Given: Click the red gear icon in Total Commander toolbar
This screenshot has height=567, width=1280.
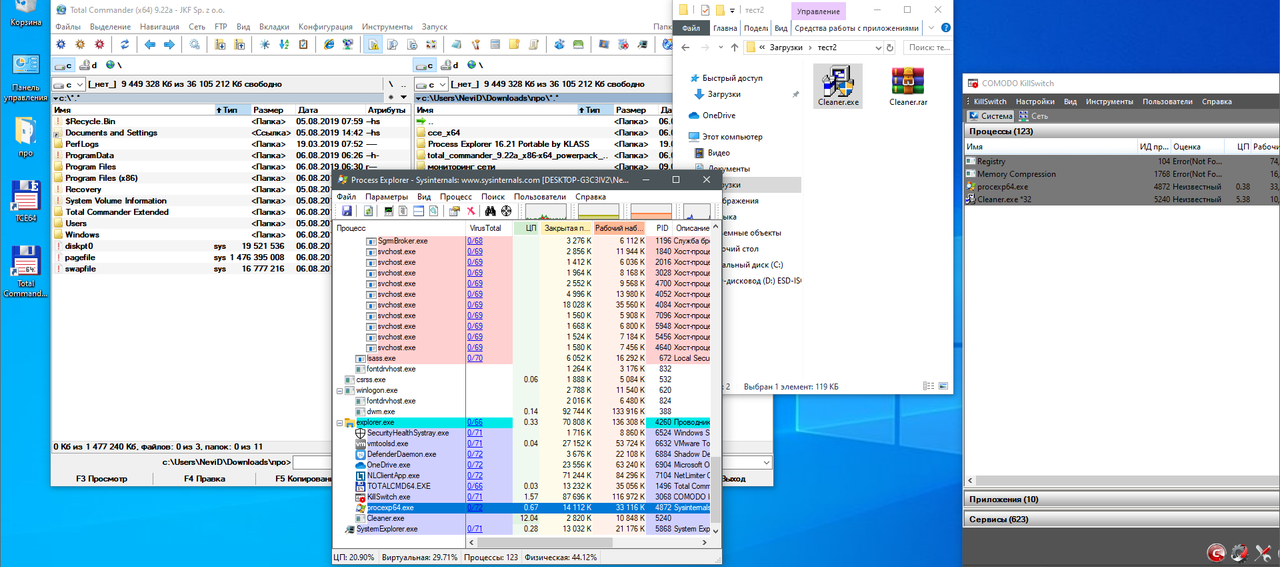Looking at the screenshot, I should pos(99,44).
